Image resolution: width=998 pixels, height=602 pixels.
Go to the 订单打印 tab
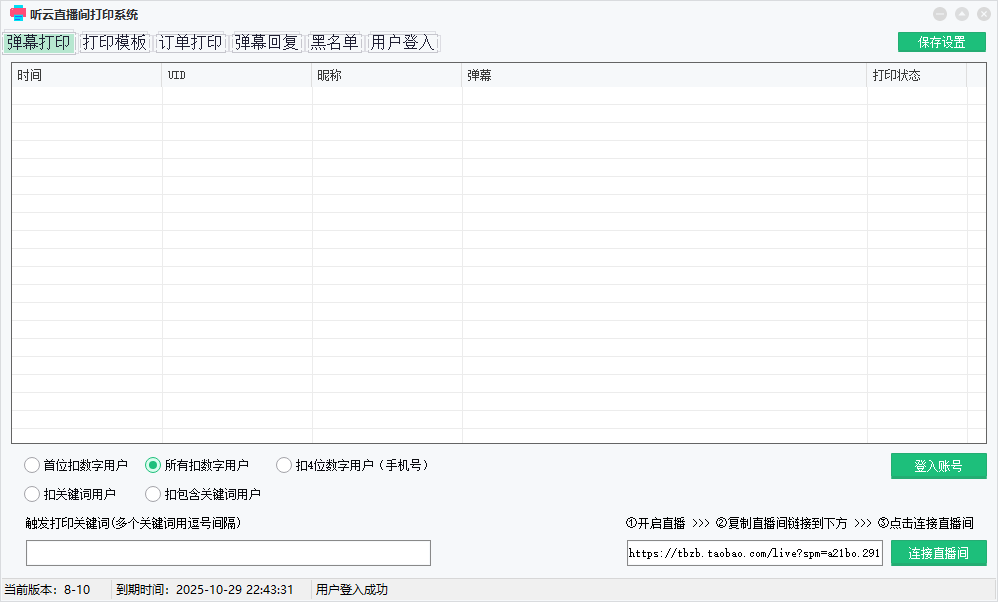191,43
